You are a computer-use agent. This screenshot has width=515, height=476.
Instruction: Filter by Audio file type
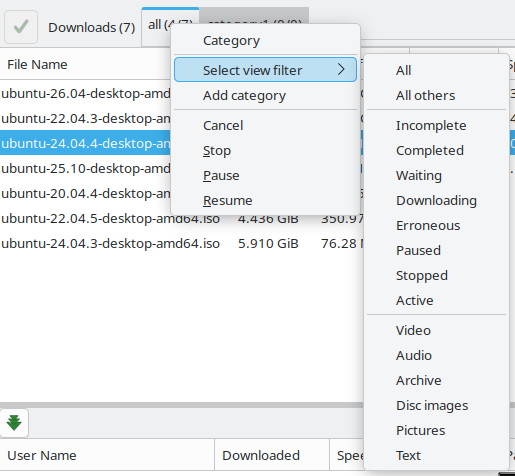[436, 356]
